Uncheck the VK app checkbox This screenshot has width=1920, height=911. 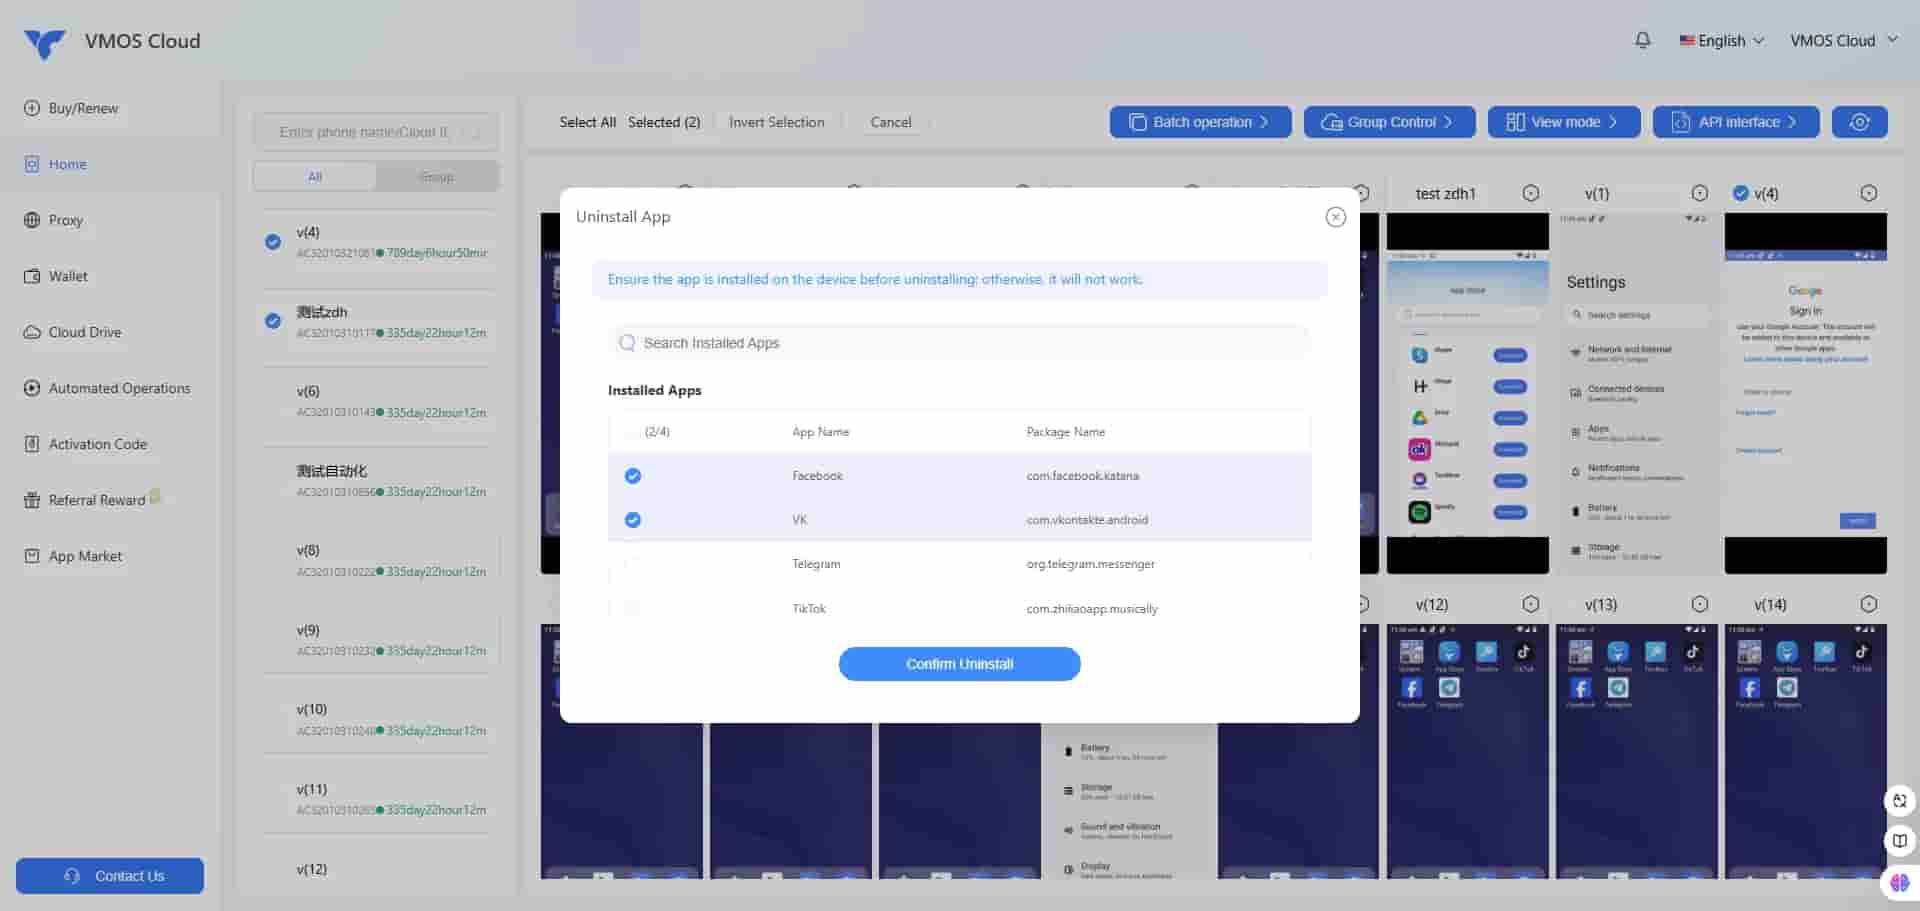tap(633, 520)
